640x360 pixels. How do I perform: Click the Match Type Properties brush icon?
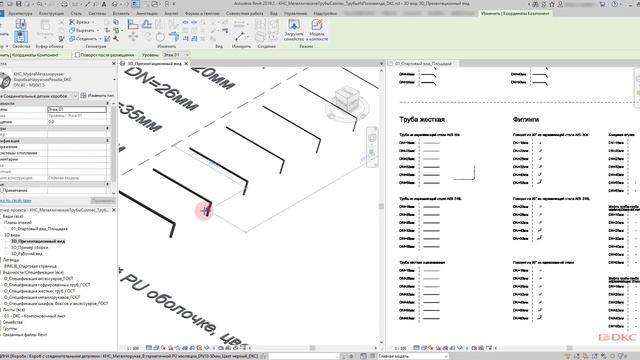(61, 39)
